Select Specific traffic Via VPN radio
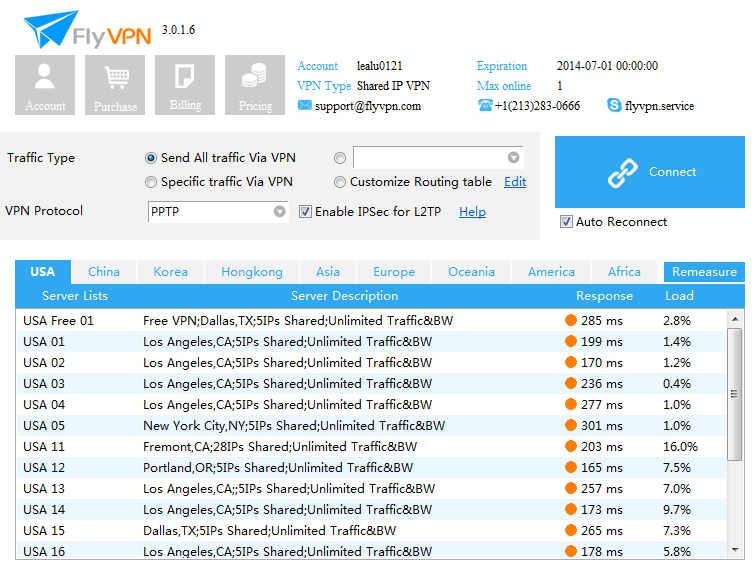756x570 pixels. pos(151,182)
